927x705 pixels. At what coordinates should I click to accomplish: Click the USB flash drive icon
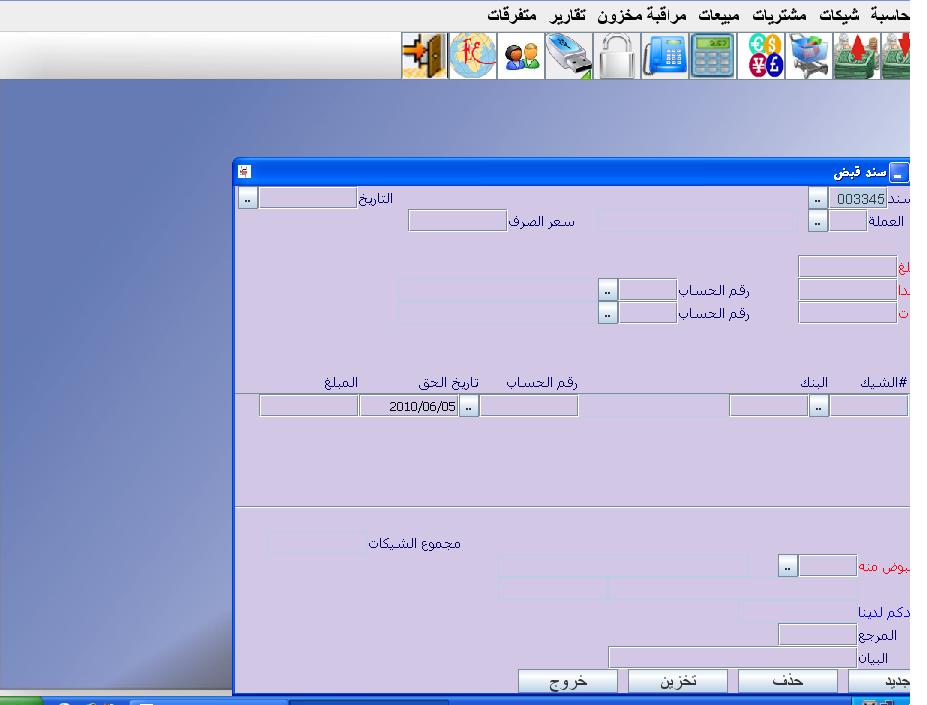(x=569, y=56)
